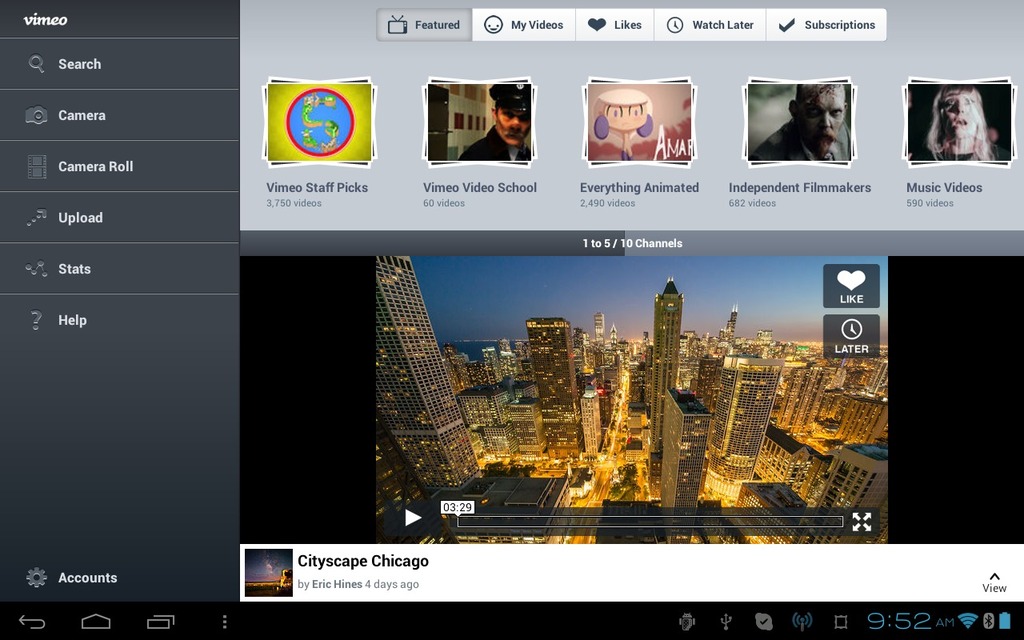Open Eric Hines profile link
Screen dimensions: 1024x640
point(337,584)
